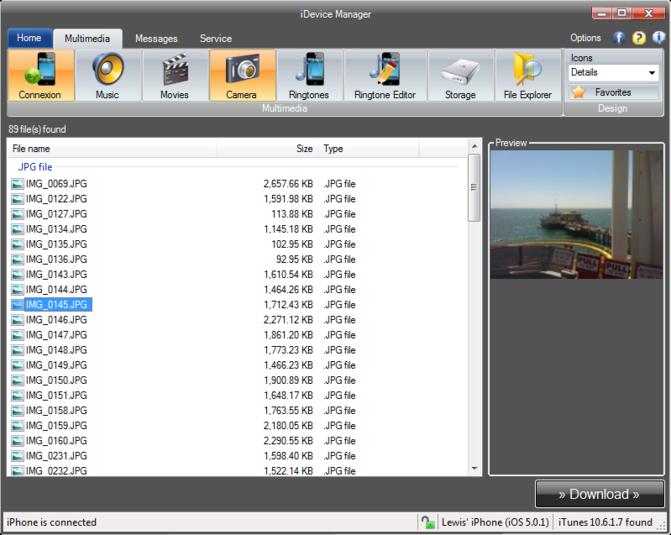
Task: Select file name IMG_0158.JPG
Action: (x=56, y=411)
